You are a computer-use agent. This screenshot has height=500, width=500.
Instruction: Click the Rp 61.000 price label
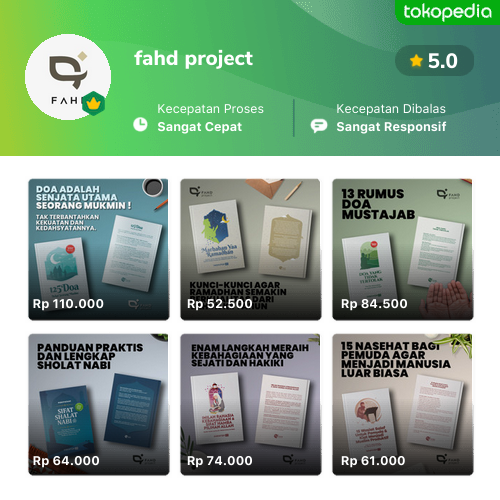point(373,461)
